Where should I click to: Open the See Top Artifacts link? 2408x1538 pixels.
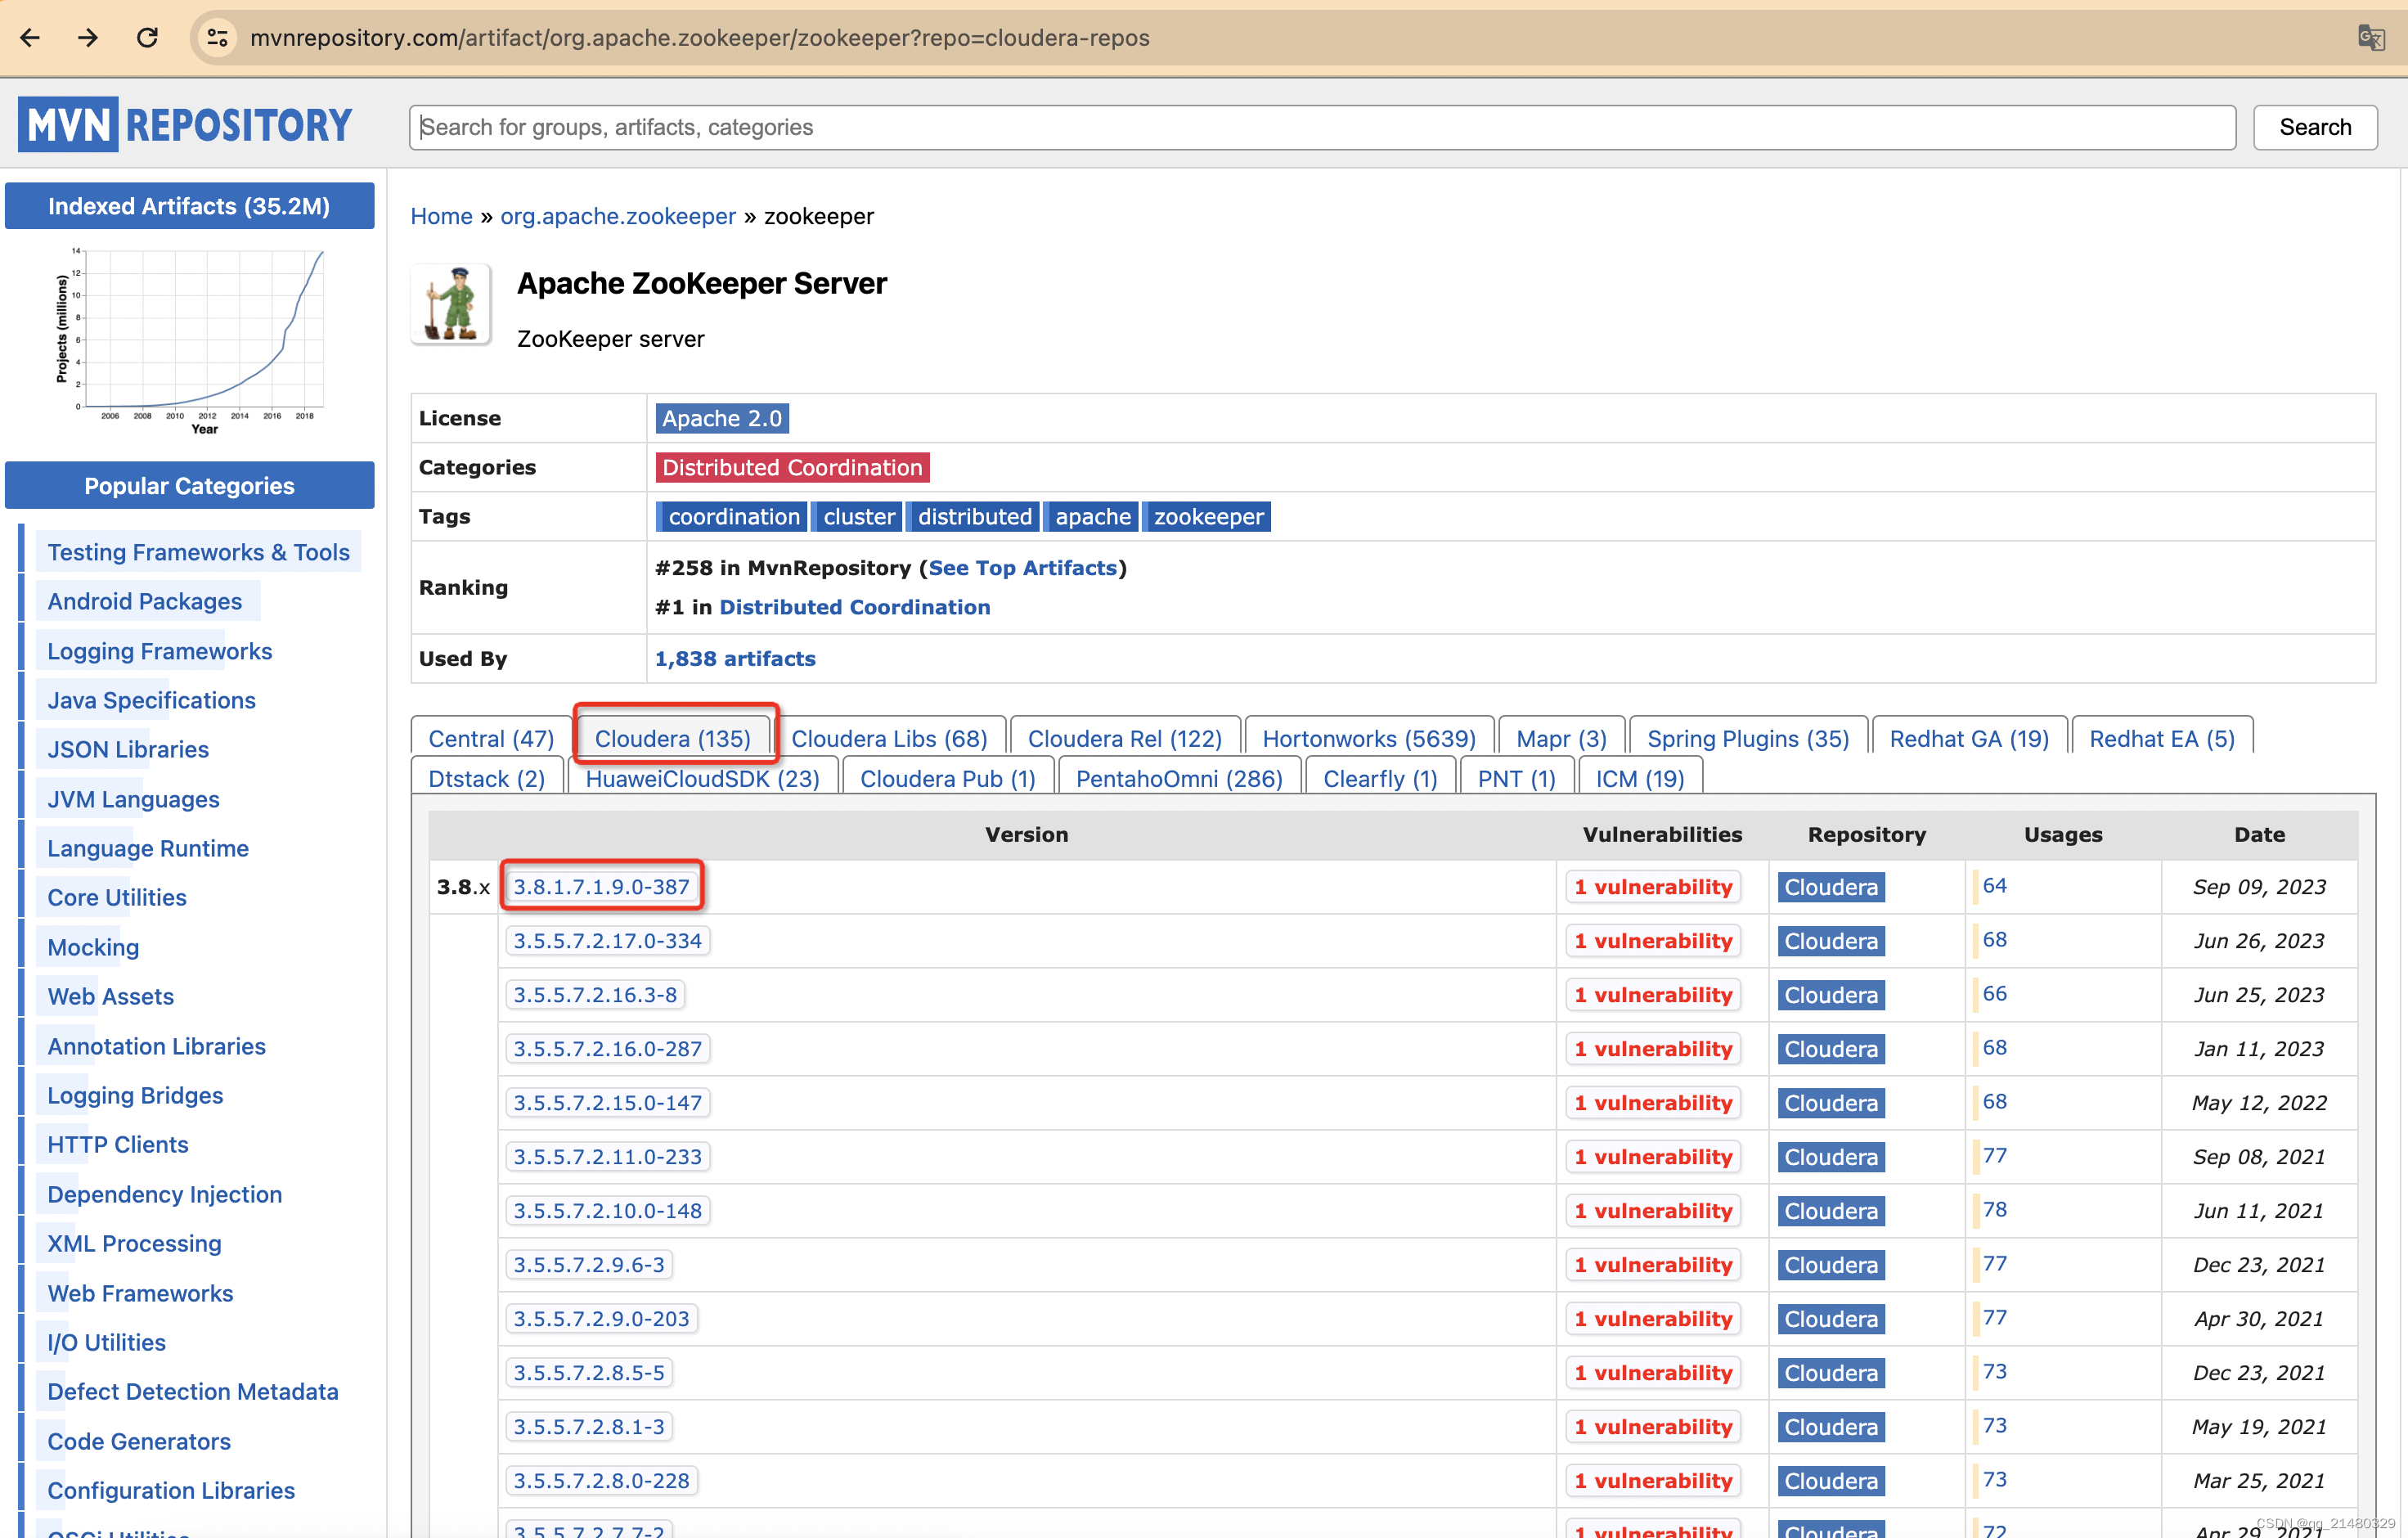click(x=1022, y=568)
